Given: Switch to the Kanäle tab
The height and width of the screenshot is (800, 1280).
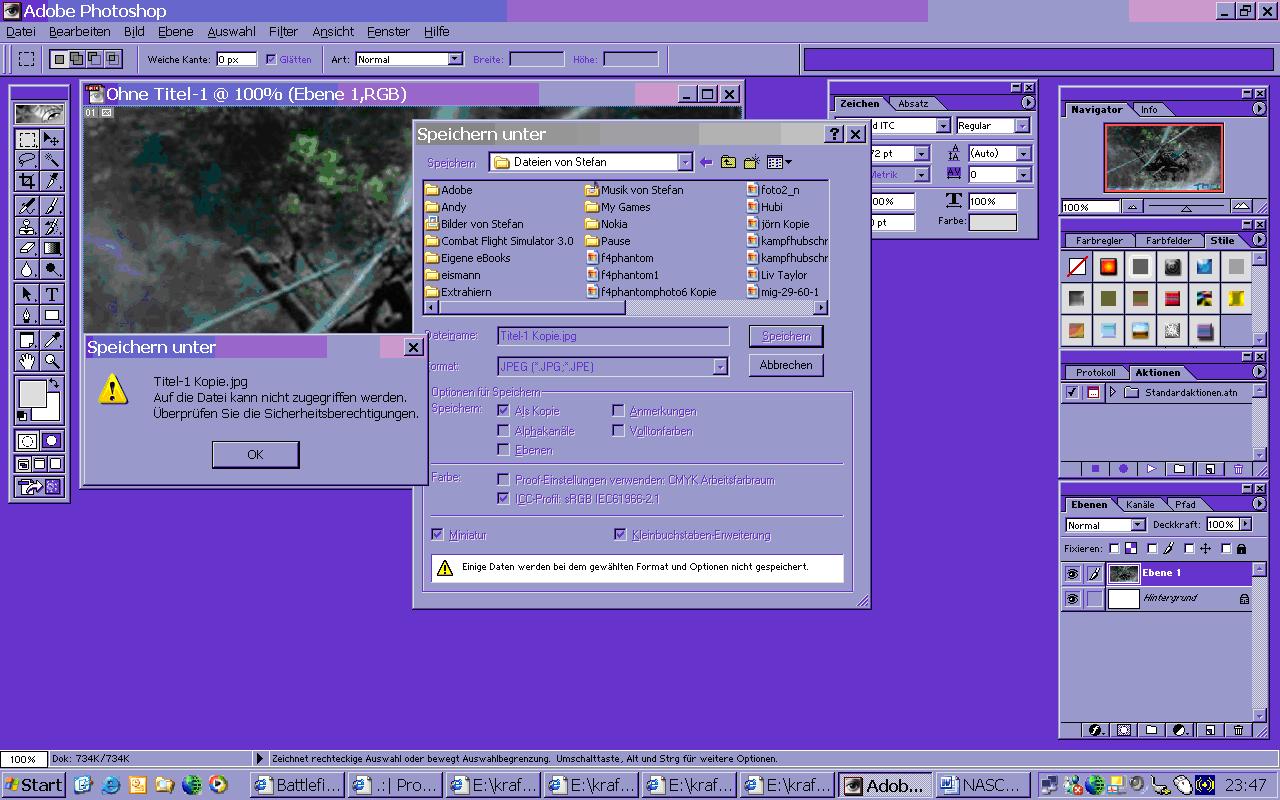Looking at the screenshot, I should pyautogui.click(x=1140, y=504).
